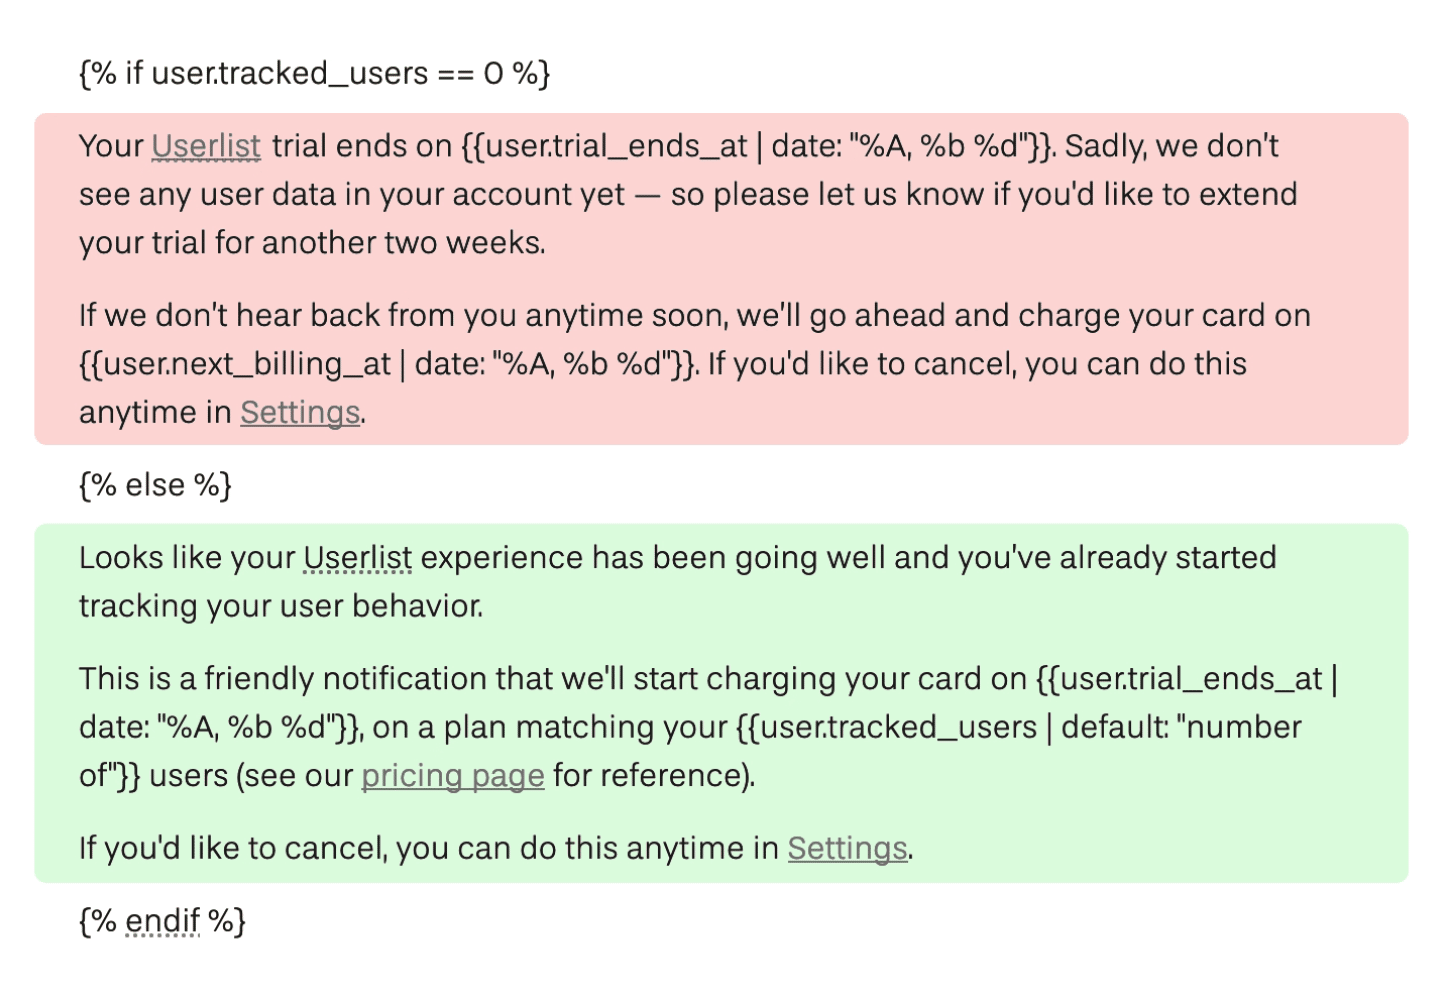Image resolution: width=1448 pixels, height=994 pixels.
Task: Click the 'This is a friendly notification' paragraph
Action: click(708, 727)
